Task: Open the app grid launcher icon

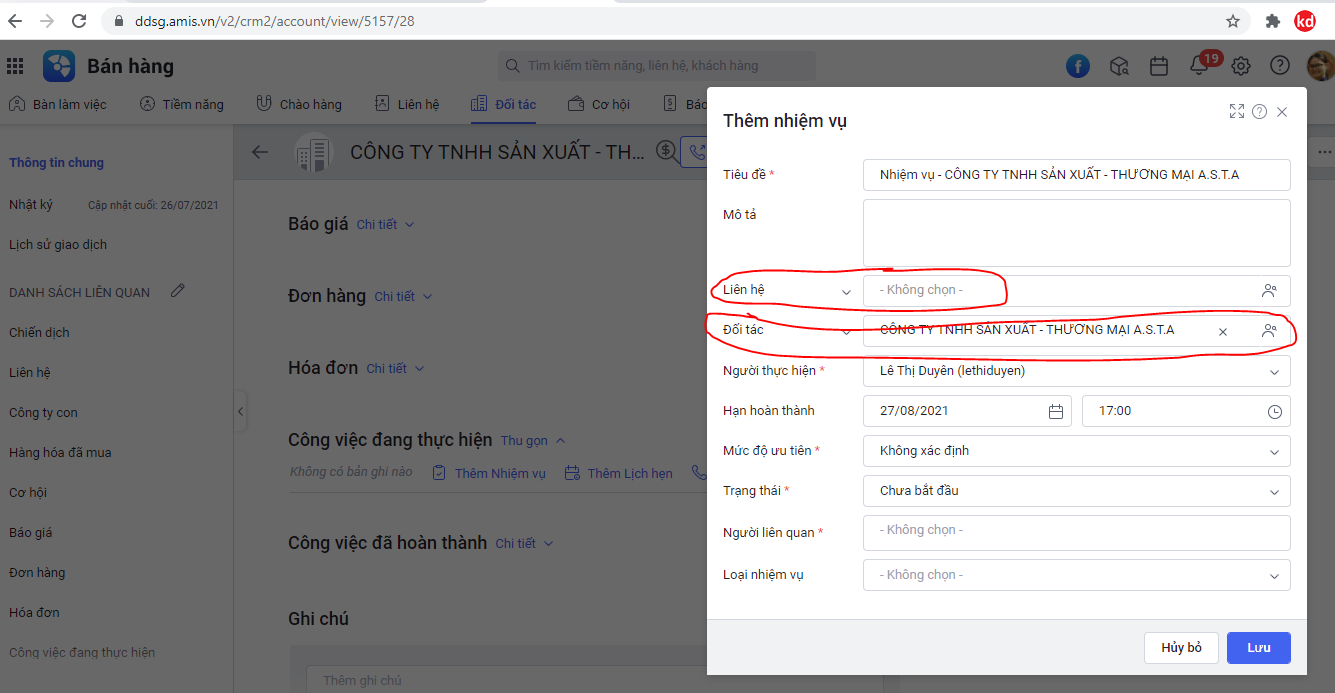Action: pyautogui.click(x=15, y=66)
